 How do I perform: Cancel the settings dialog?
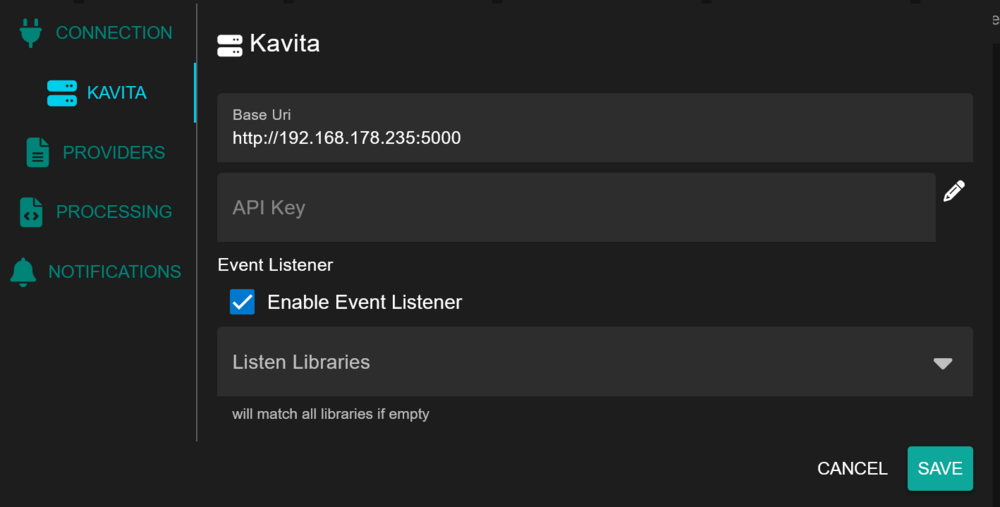[x=852, y=469]
